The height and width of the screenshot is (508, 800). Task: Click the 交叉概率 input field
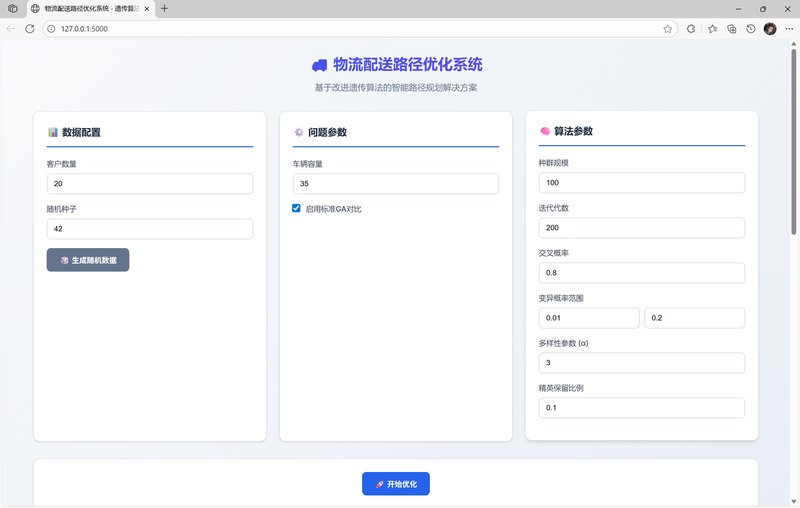(x=642, y=273)
